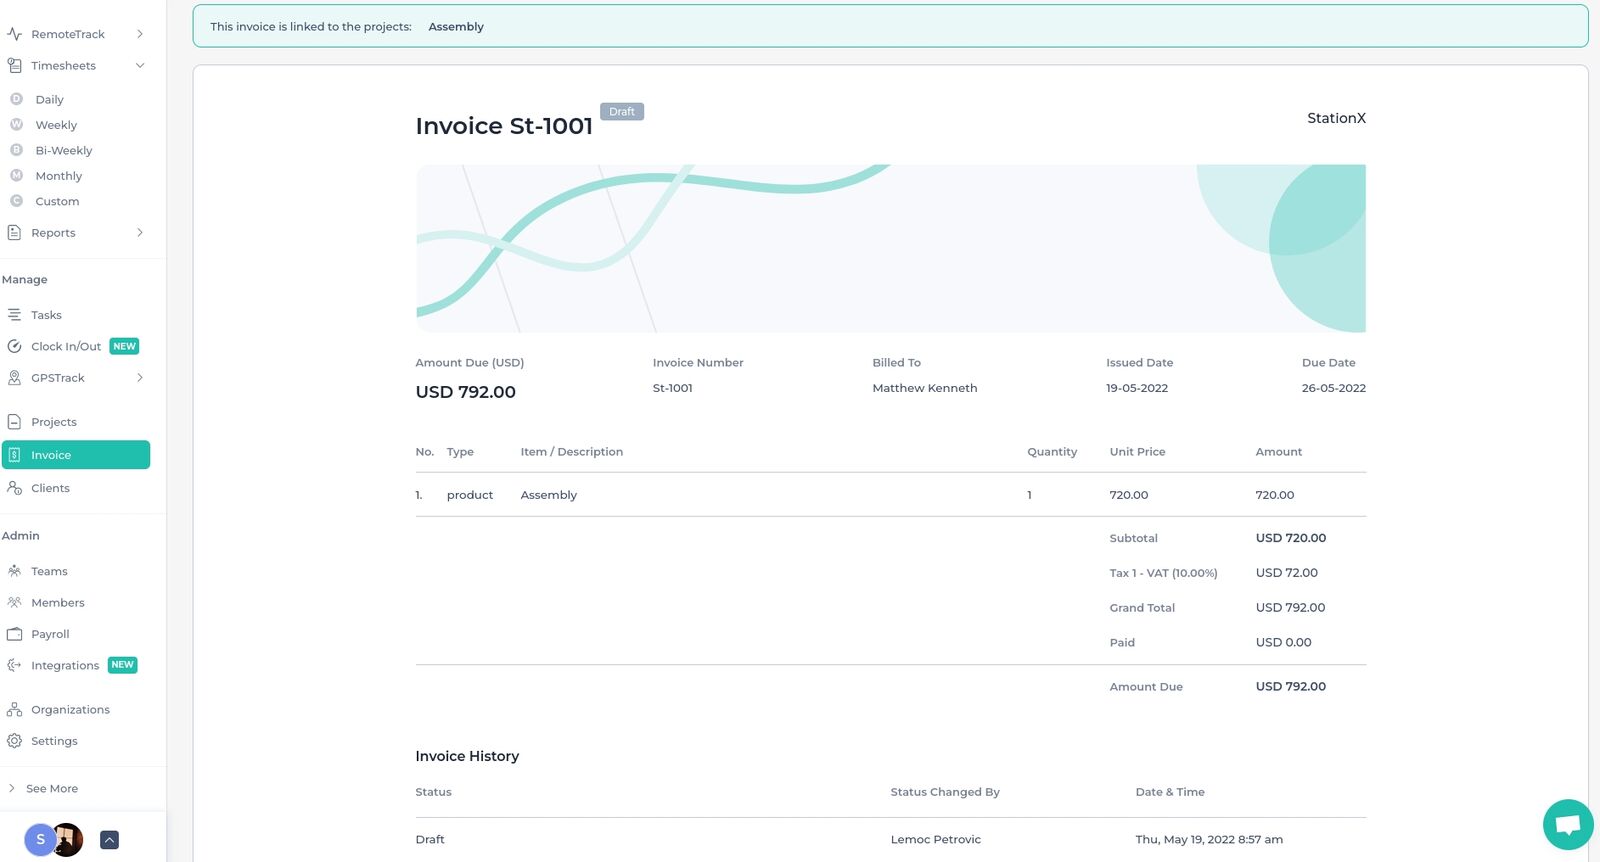Select the Invoice menu item
This screenshot has width=1600, height=862.
pyautogui.click(x=76, y=455)
